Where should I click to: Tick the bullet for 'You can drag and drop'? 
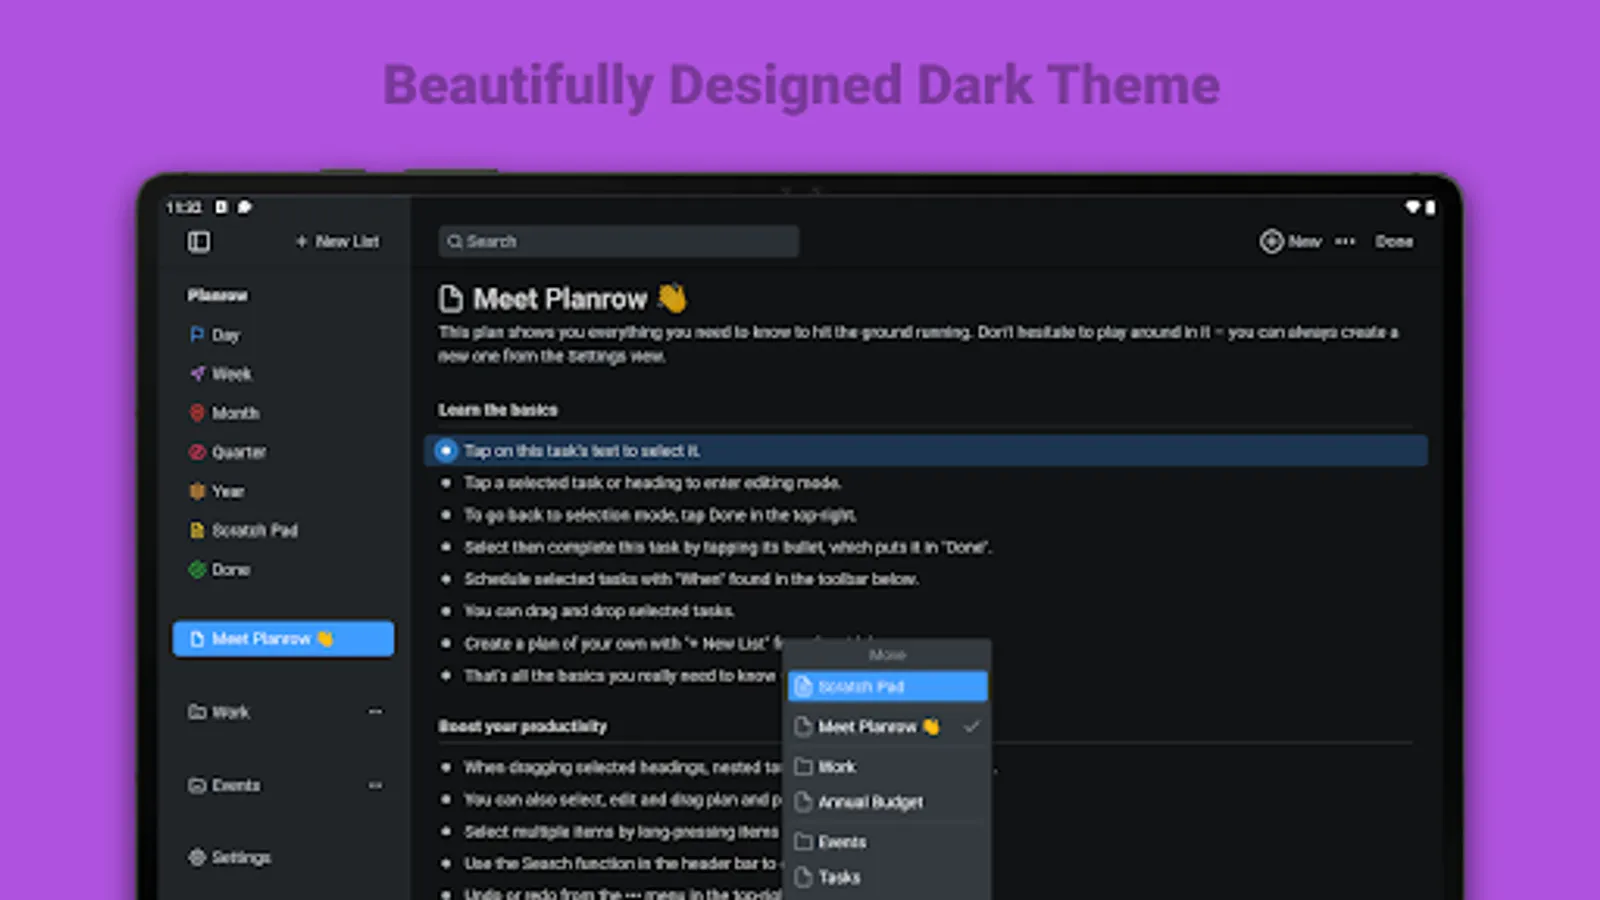[x=446, y=611]
